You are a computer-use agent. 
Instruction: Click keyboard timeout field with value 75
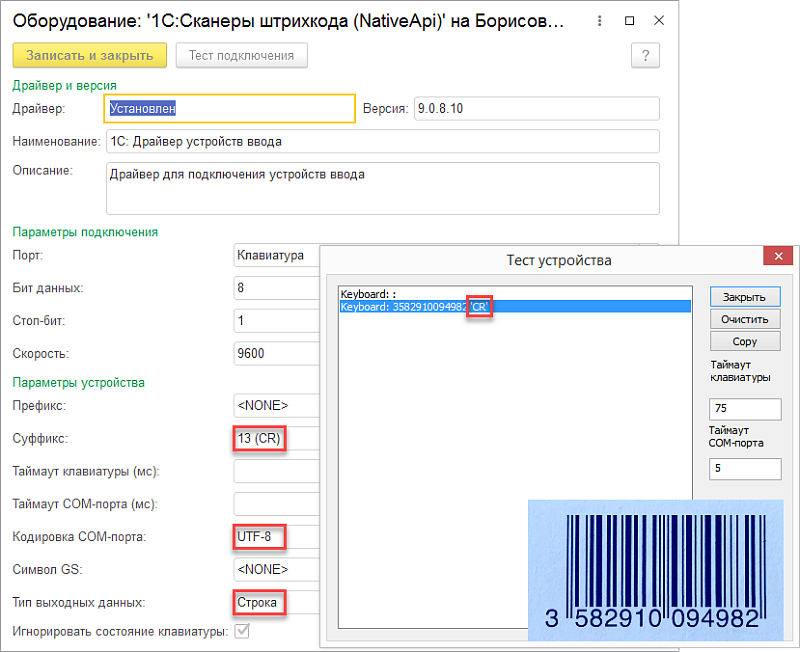[x=744, y=409]
